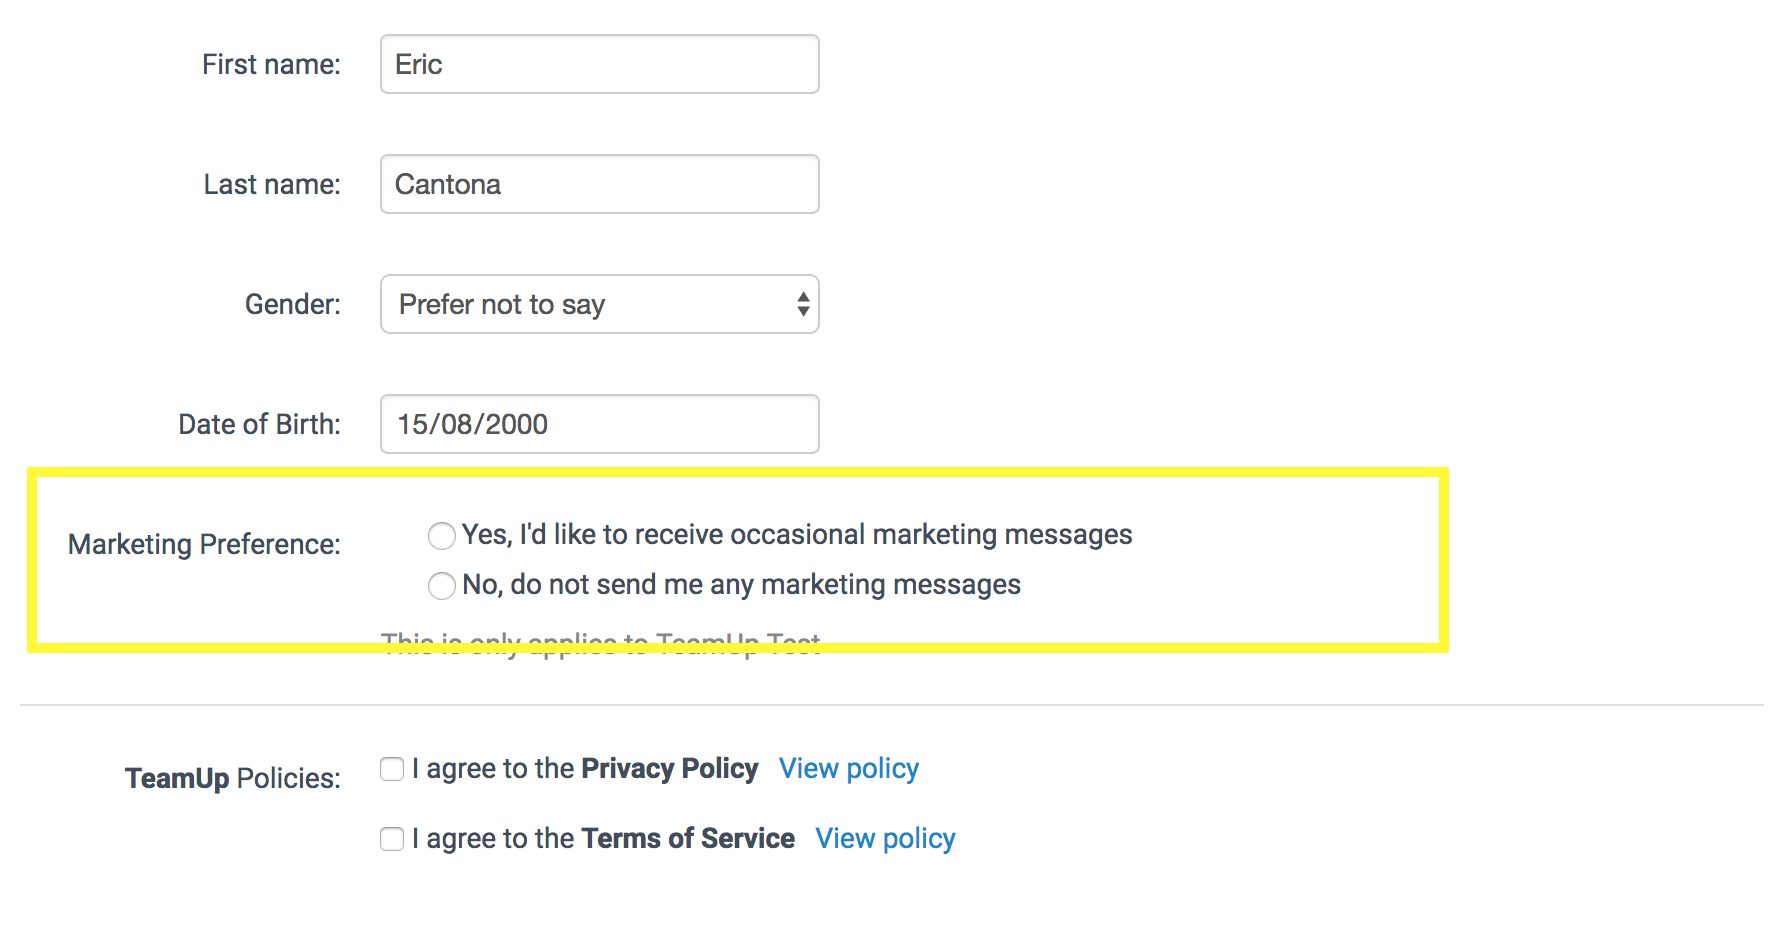Screen dimensions: 1780x926
Task: Click the "Last name:" label
Action: (272, 185)
